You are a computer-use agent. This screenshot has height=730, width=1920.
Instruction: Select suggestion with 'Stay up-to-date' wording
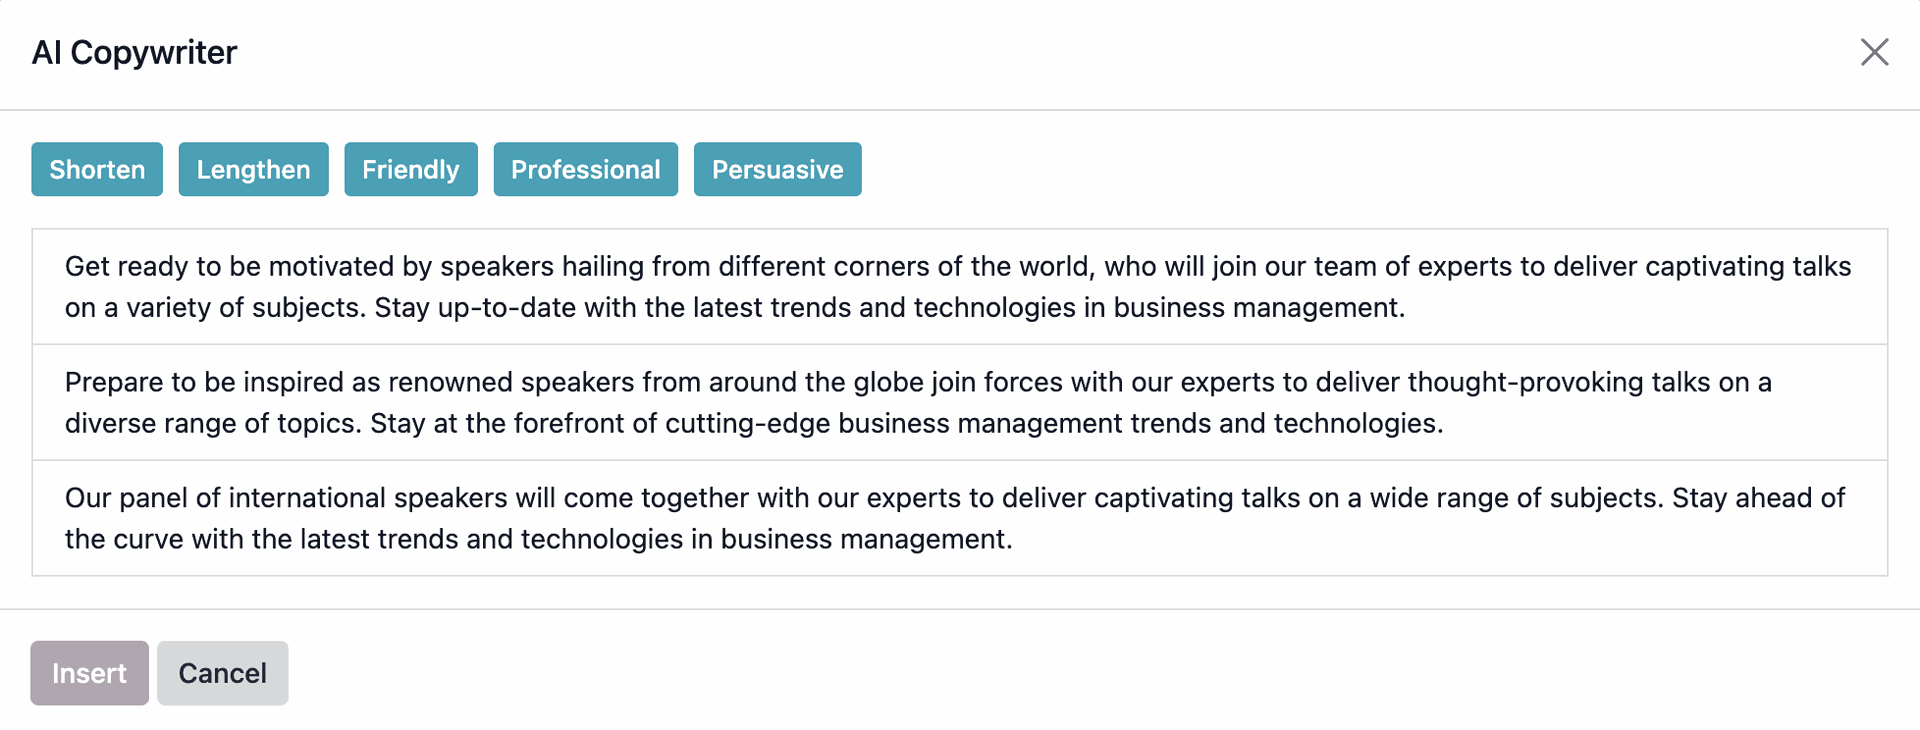coord(958,287)
